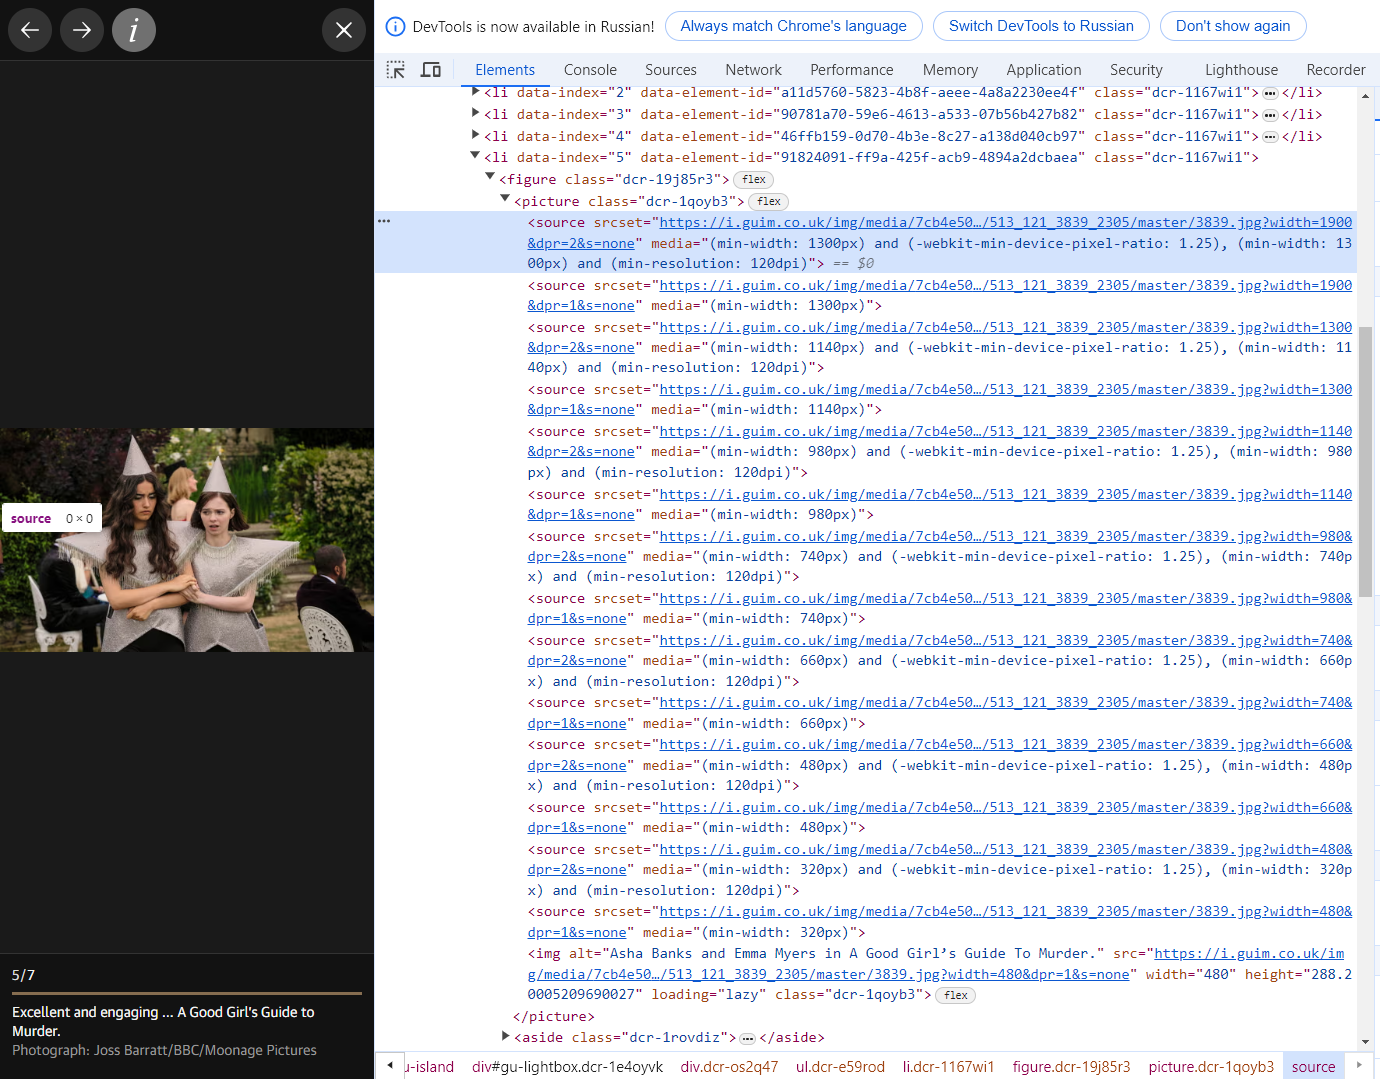This screenshot has height=1079, width=1380.
Task: Click the closing picture tag line
Action: [553, 1017]
